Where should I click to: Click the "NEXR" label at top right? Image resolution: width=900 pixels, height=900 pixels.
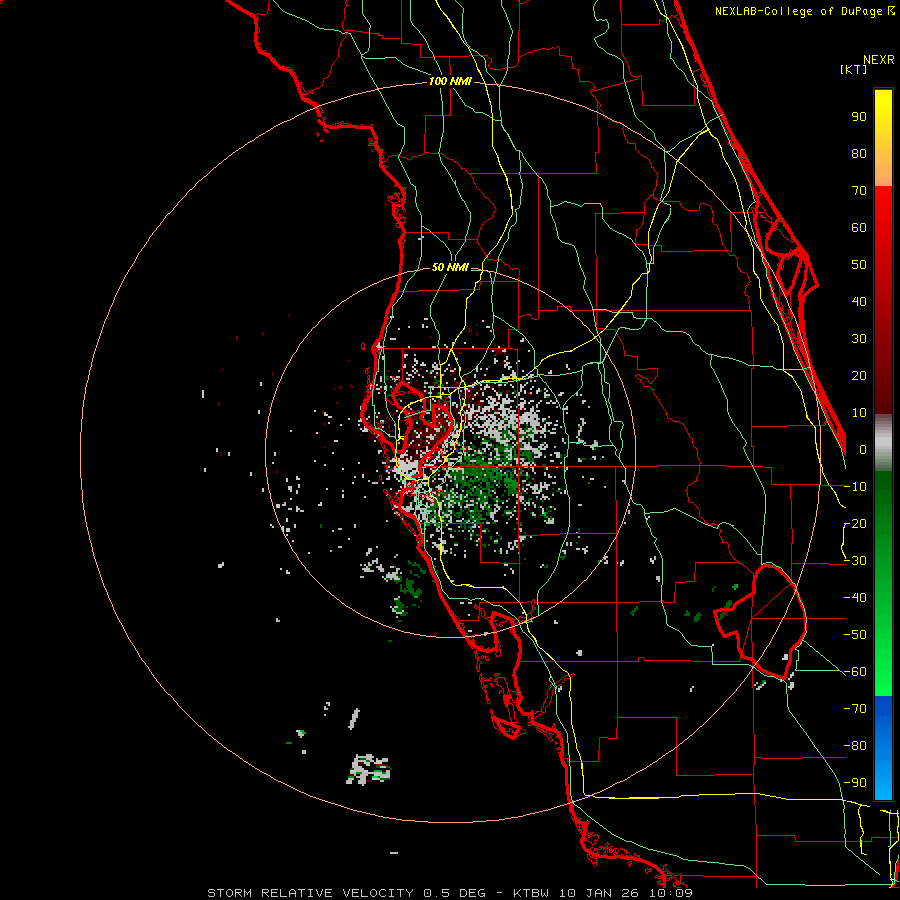(x=879, y=60)
